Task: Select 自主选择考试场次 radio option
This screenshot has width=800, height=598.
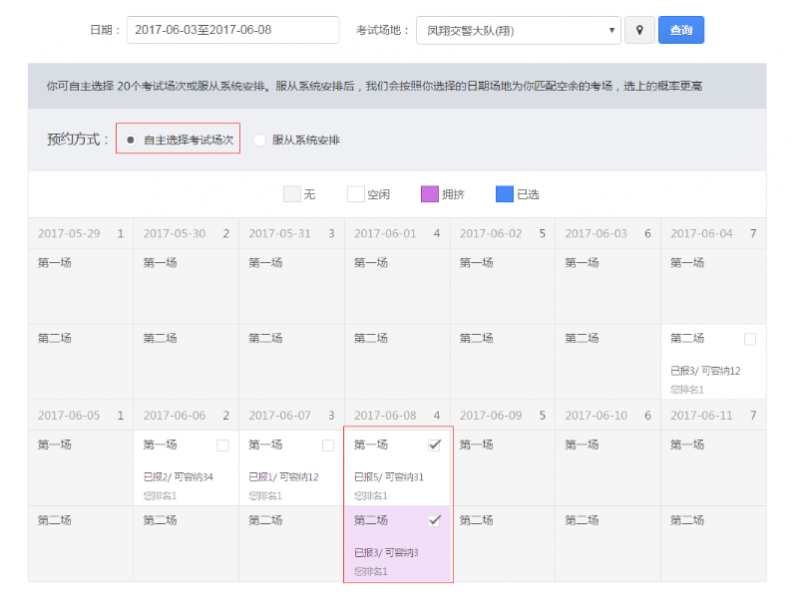Action: pos(131,140)
